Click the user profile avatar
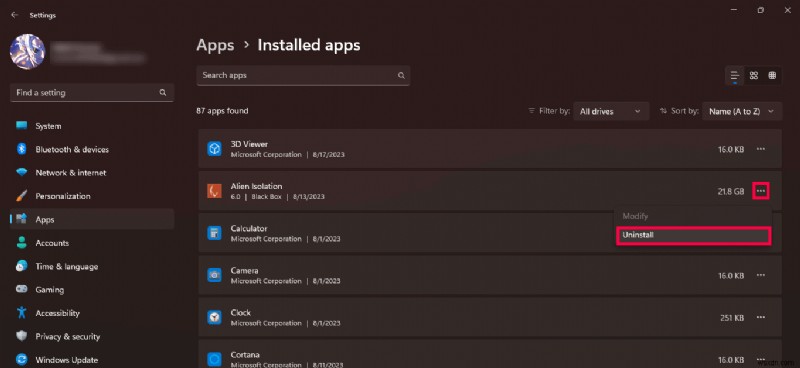800x368 pixels. pos(28,52)
